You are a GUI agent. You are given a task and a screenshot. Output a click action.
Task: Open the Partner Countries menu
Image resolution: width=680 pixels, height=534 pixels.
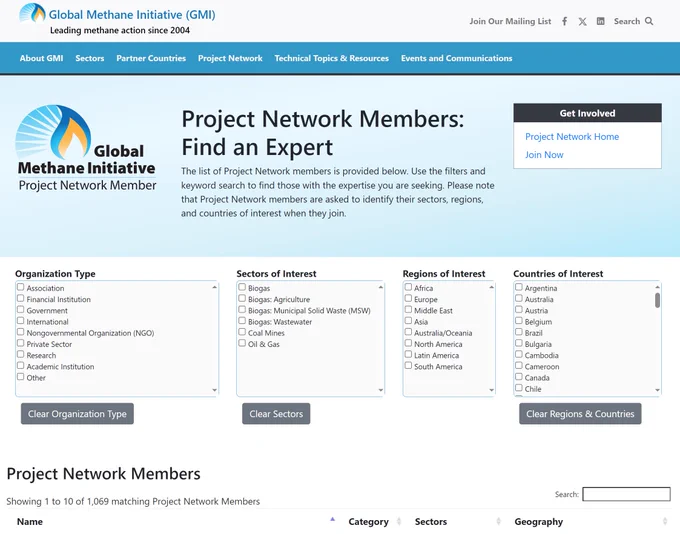[x=151, y=58]
